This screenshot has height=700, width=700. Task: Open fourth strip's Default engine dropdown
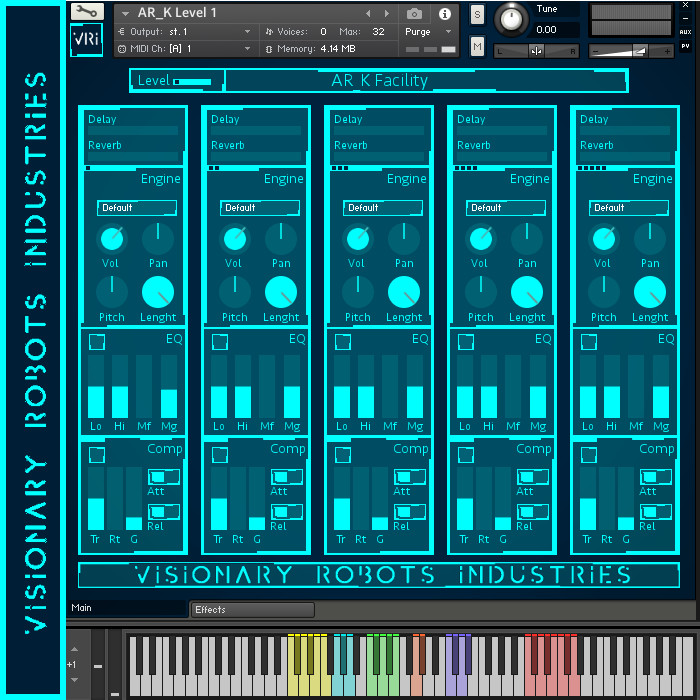506,208
